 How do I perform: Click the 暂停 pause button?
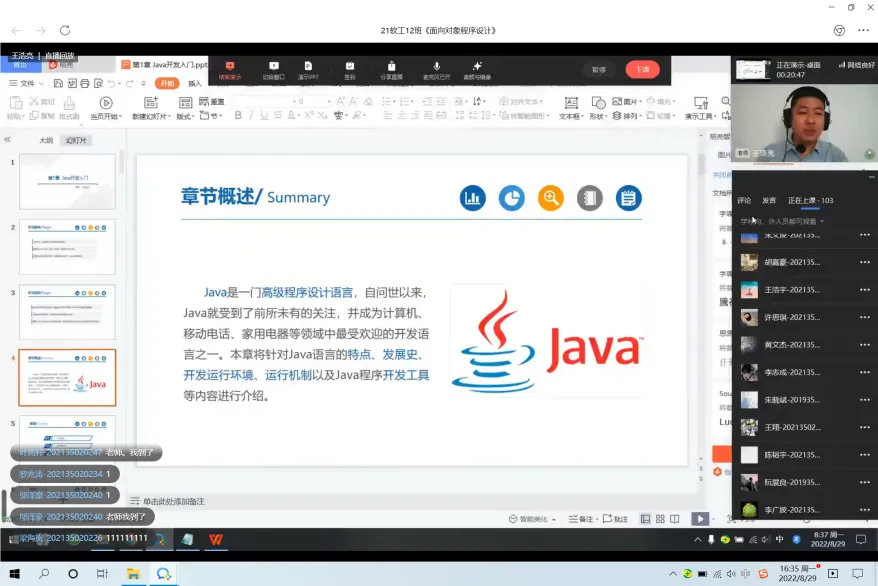pos(599,69)
